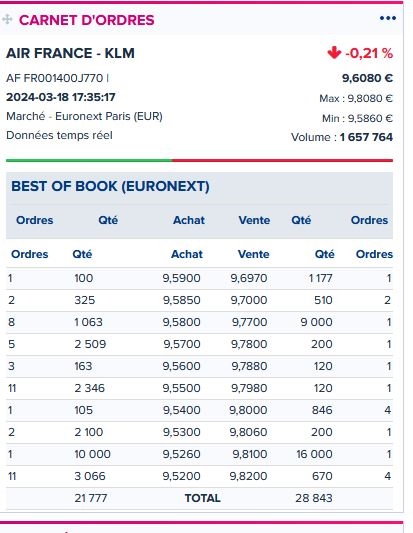This screenshot has height=533, width=413.
Task: Click the red down-arrow variation icon
Action: (x=334, y=53)
